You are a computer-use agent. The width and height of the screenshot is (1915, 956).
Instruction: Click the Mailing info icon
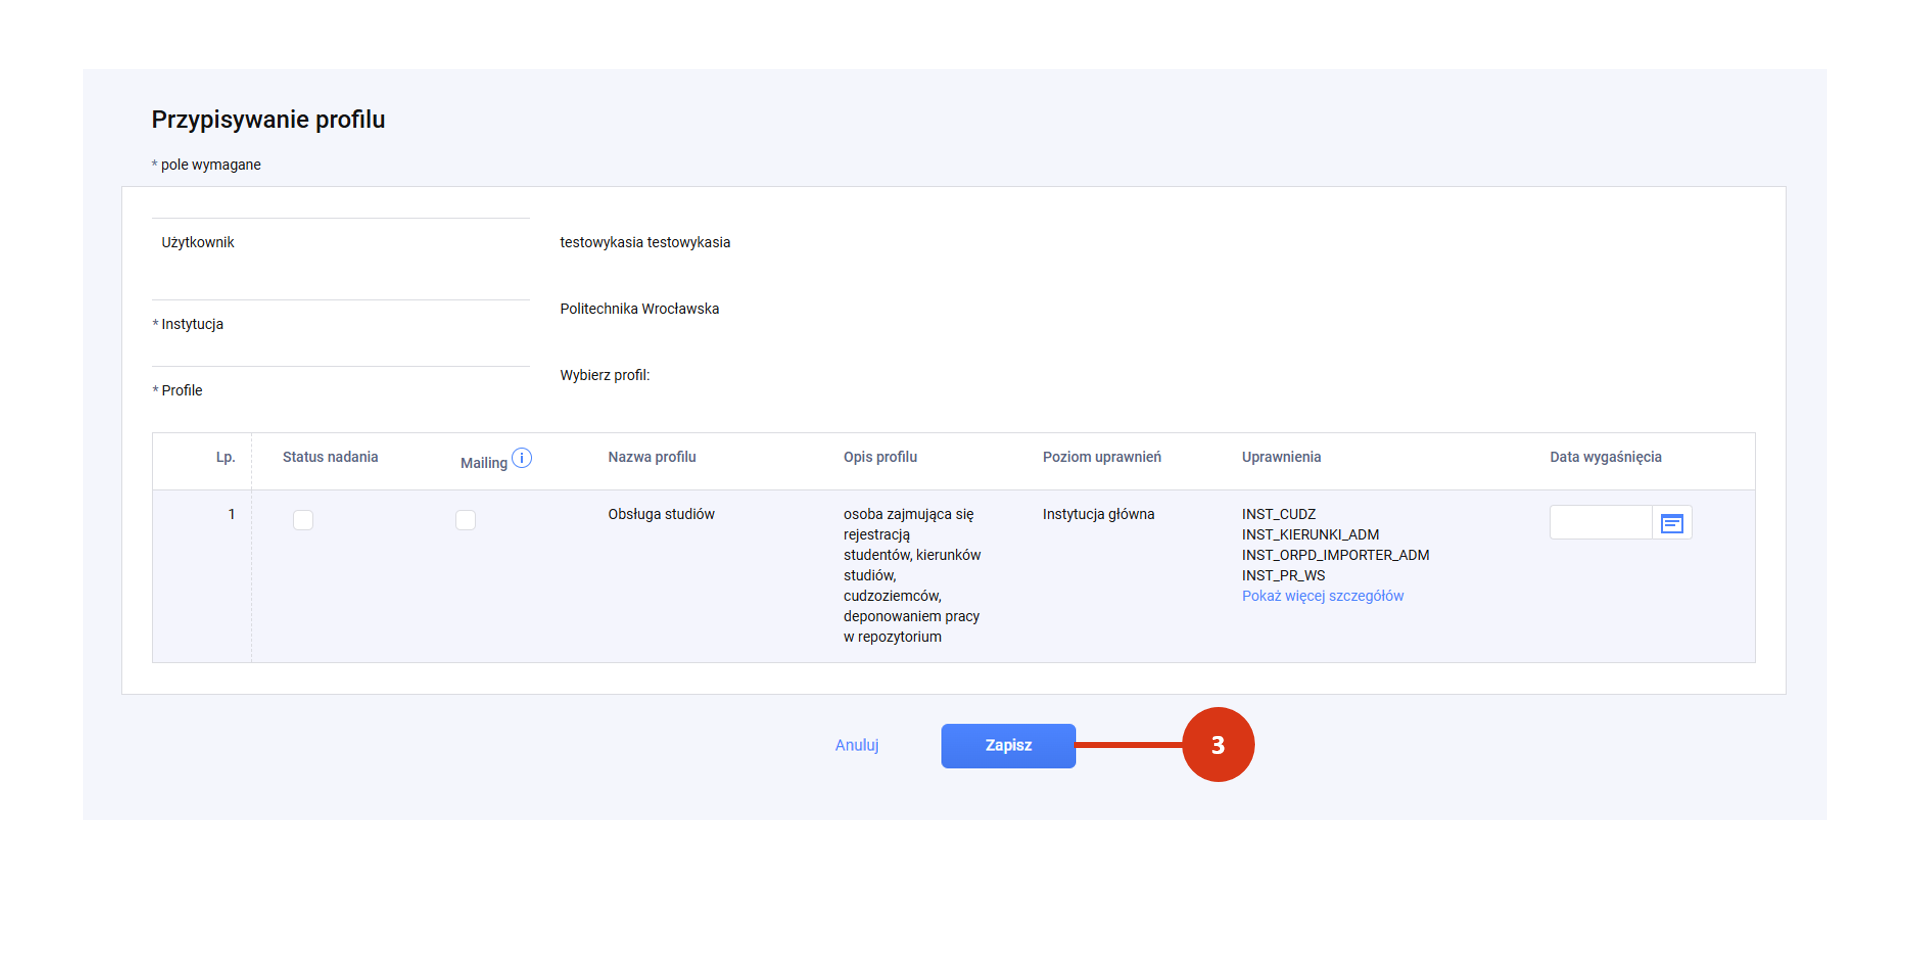(x=522, y=458)
